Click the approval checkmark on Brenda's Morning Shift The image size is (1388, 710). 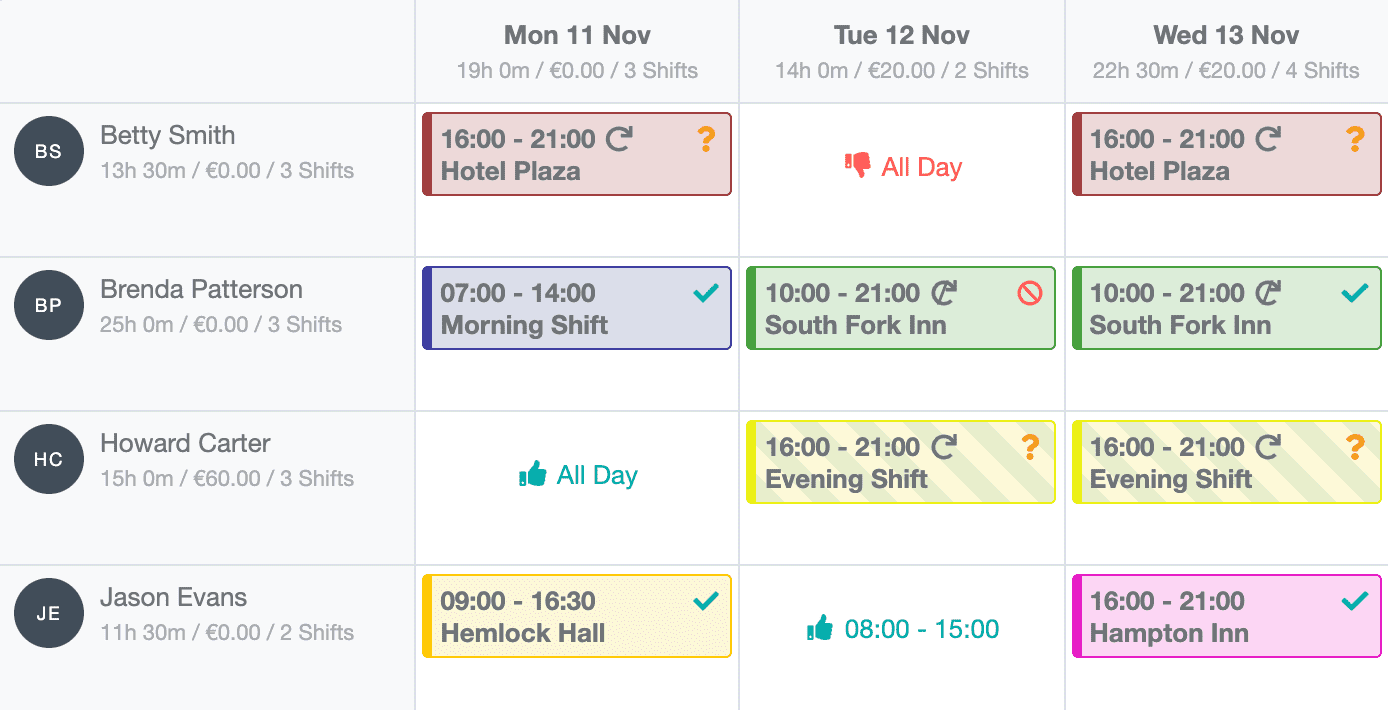pyautogui.click(x=706, y=292)
